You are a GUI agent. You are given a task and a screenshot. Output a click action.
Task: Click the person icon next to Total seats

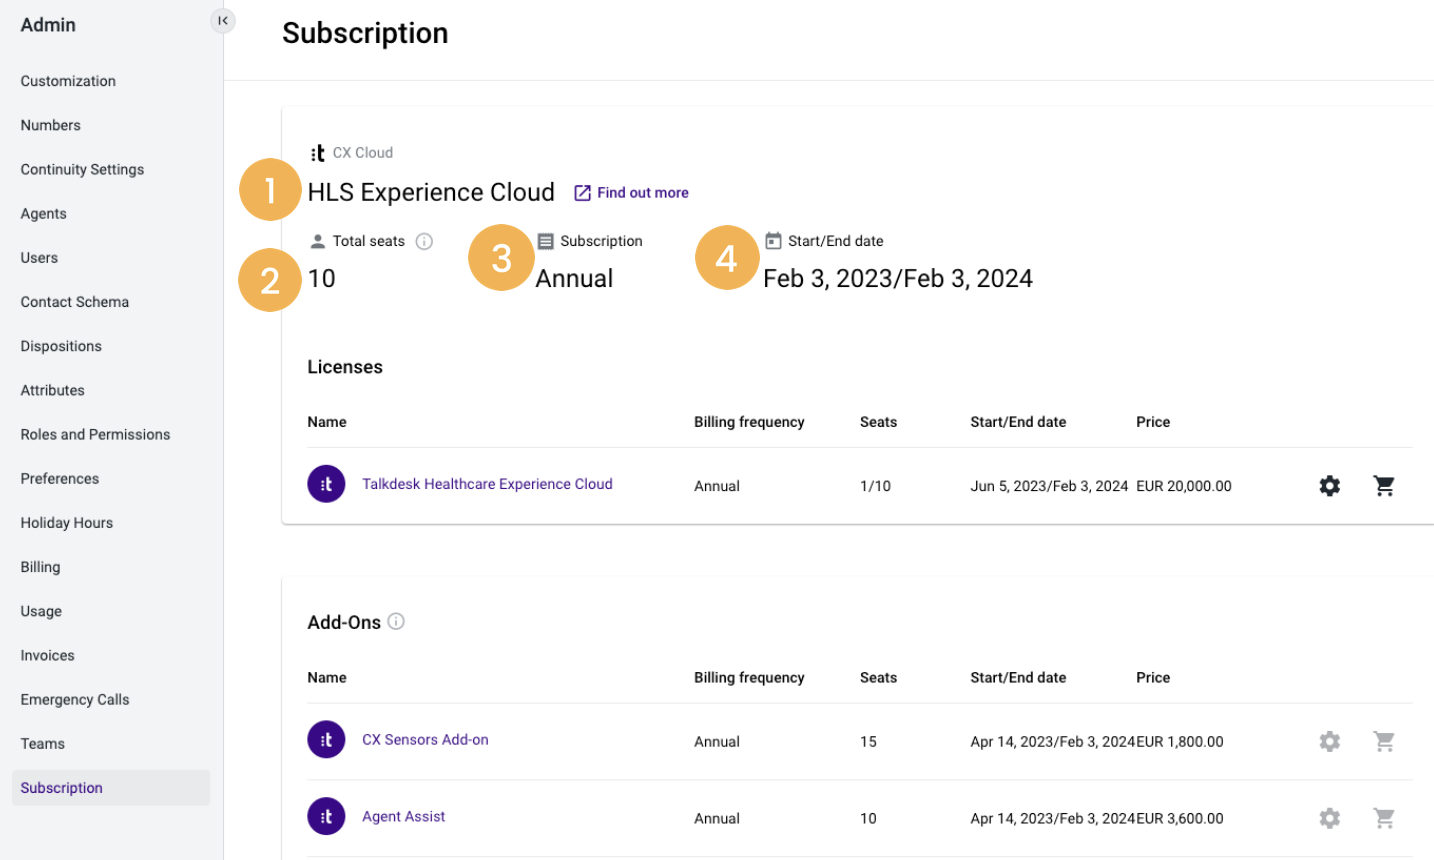click(x=317, y=240)
